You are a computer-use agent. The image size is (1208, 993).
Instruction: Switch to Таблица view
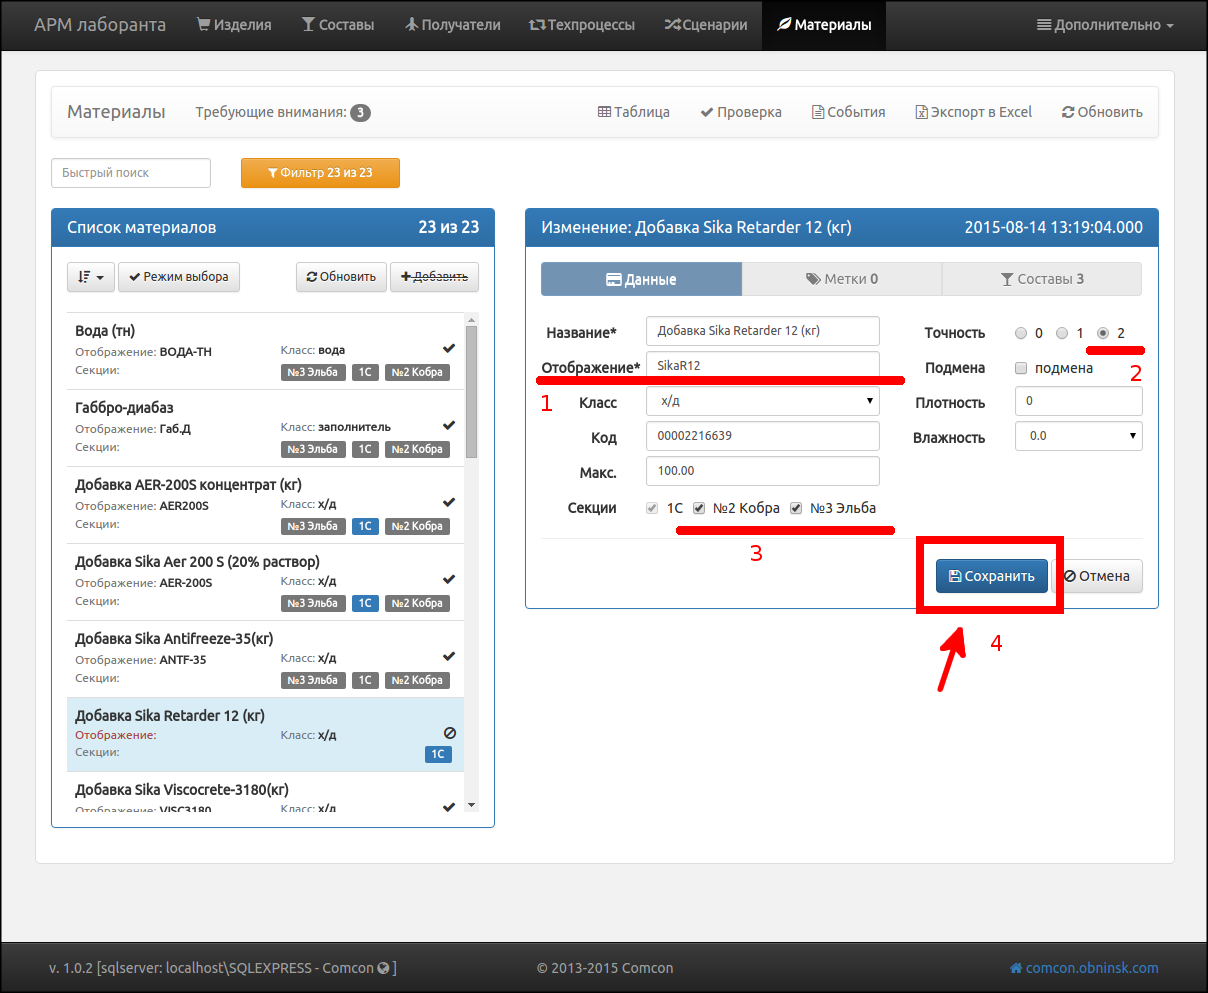coord(634,112)
